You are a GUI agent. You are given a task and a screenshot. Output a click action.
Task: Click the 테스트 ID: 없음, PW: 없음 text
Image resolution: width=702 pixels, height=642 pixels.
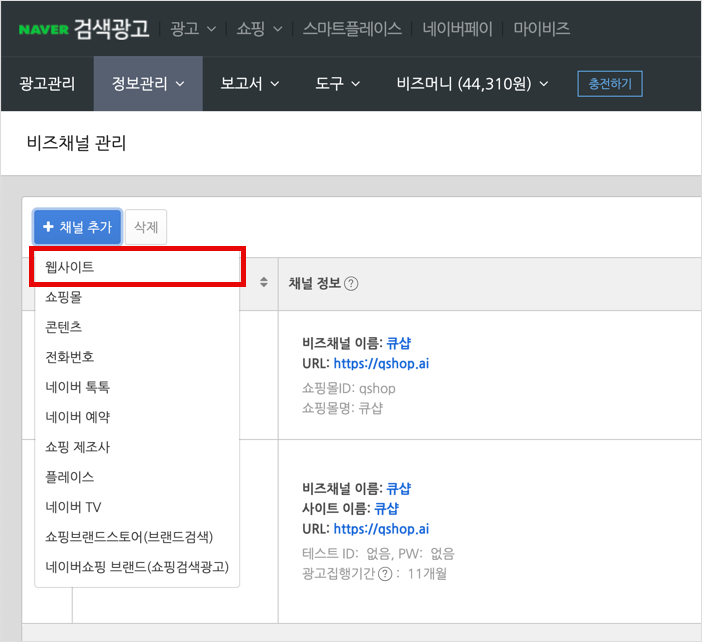(378, 554)
